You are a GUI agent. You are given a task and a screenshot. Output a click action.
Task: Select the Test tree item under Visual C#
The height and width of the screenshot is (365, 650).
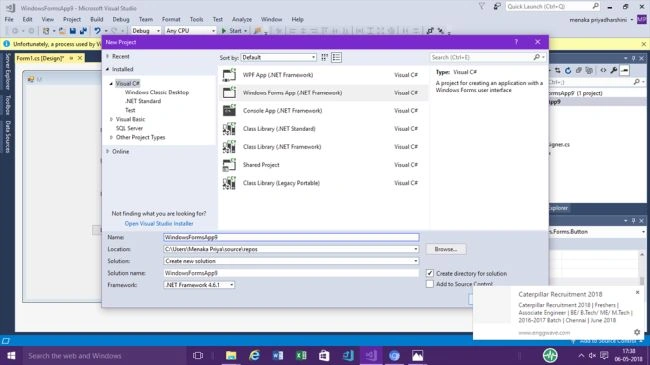pyautogui.click(x=130, y=110)
